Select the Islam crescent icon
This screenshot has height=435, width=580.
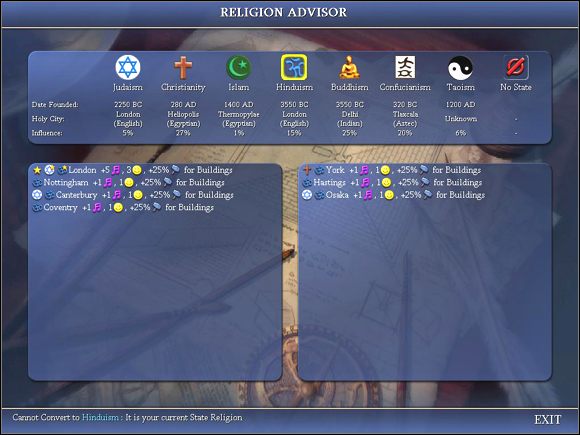[239, 67]
